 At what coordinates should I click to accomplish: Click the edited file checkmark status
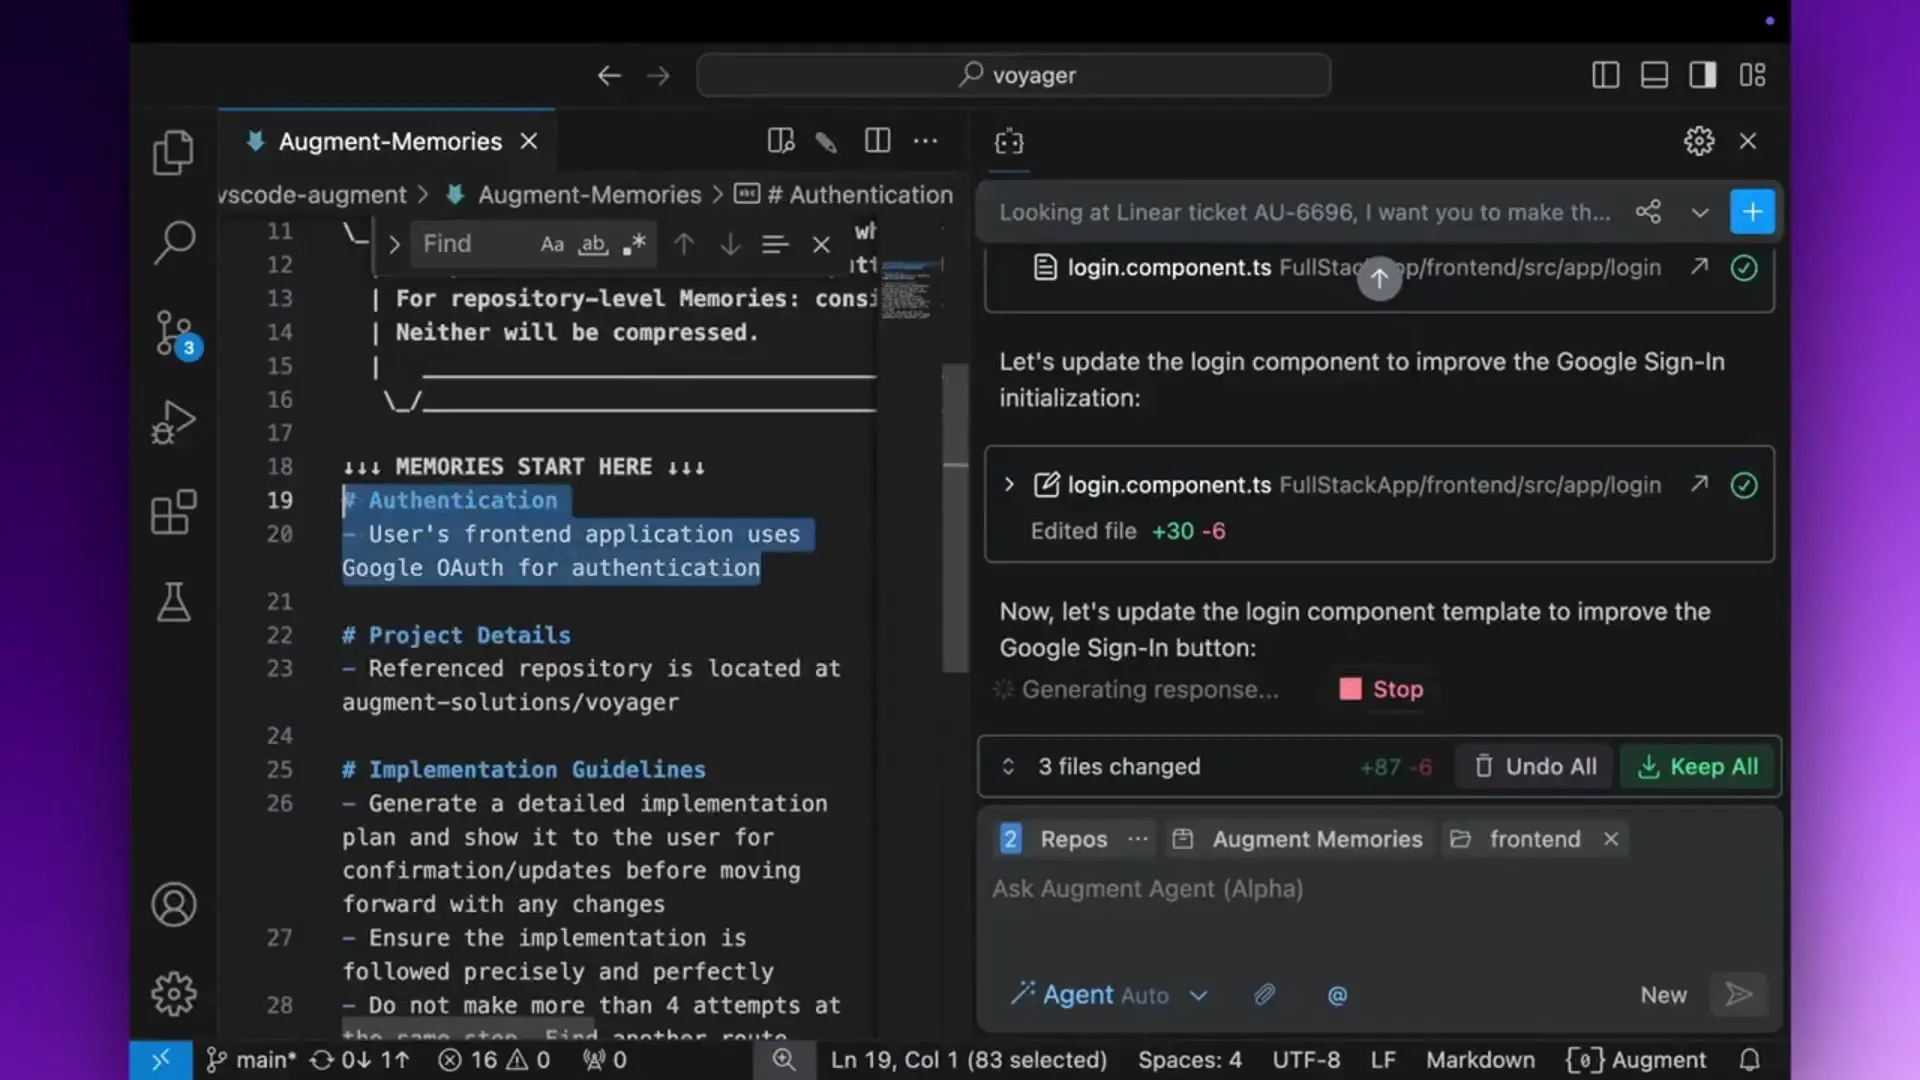[1744, 485]
